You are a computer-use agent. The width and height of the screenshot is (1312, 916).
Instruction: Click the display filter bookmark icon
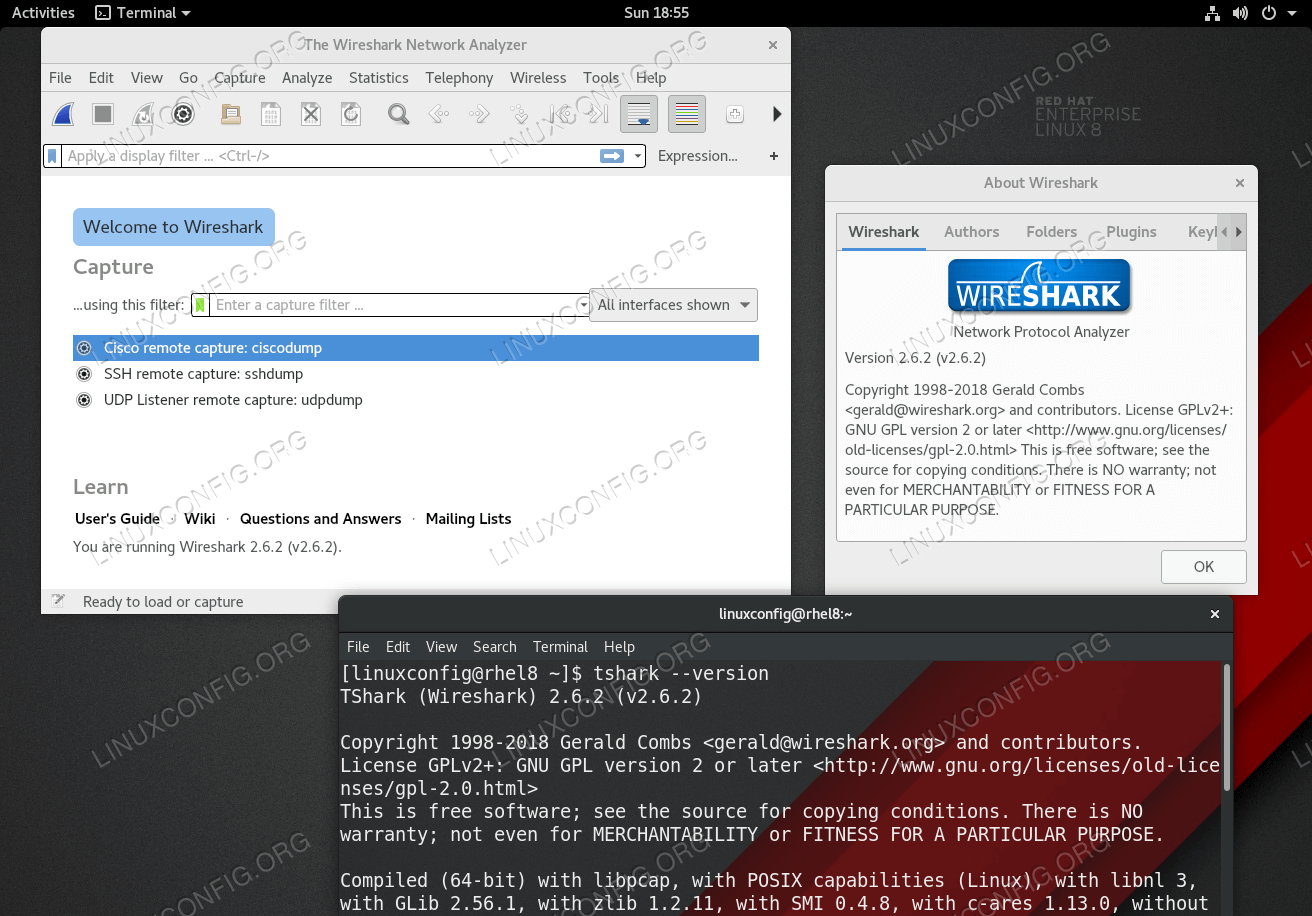(53, 156)
